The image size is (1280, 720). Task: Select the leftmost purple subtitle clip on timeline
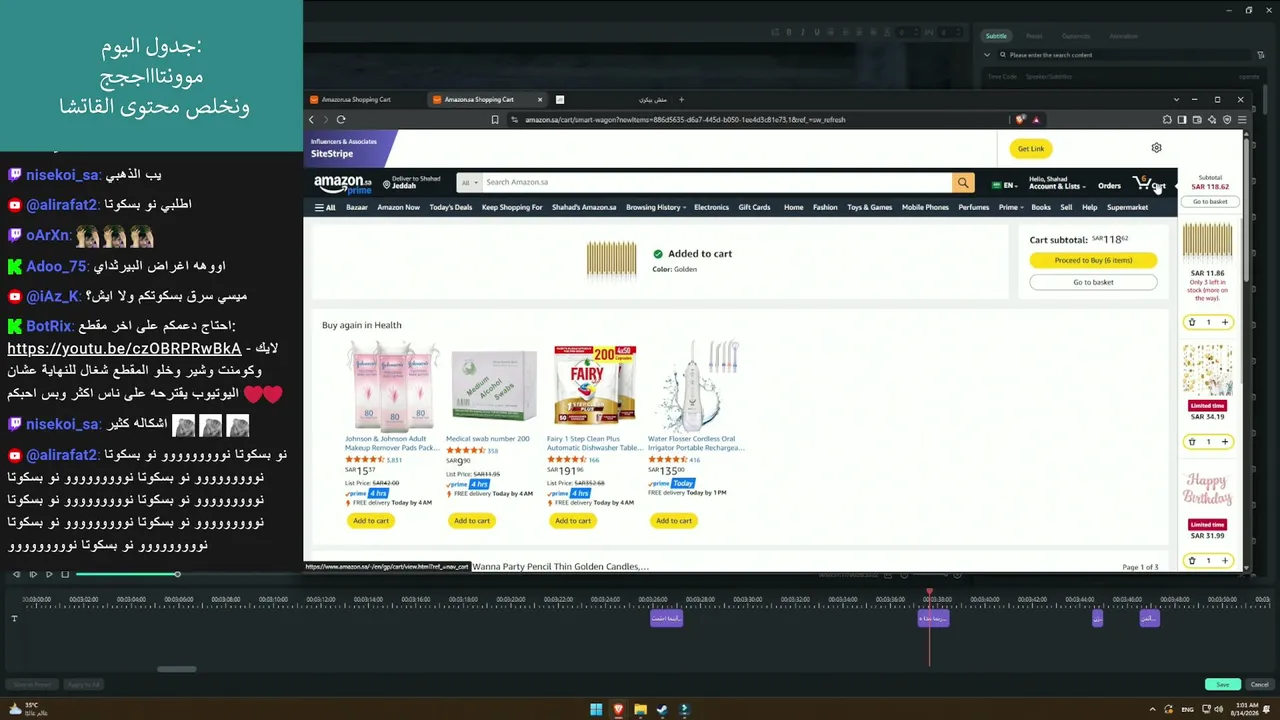pyautogui.click(x=666, y=618)
